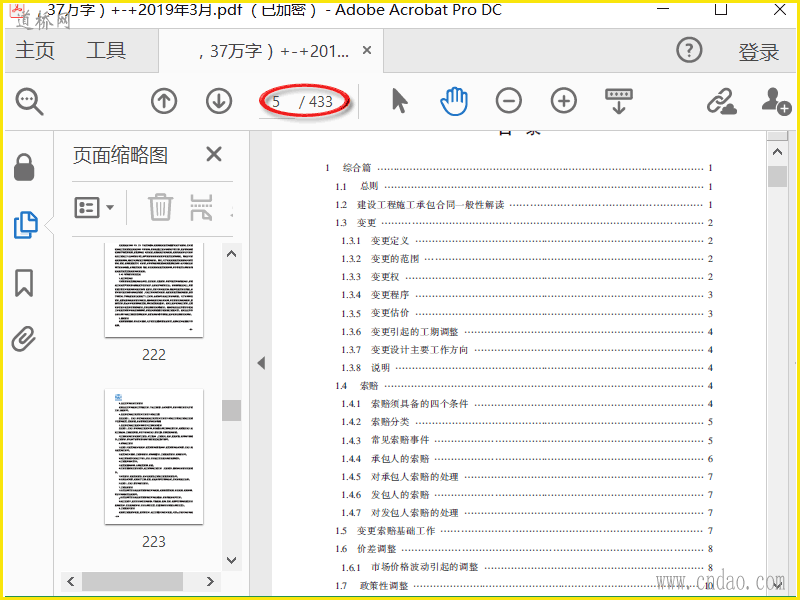
Task: Click TOC entry 1.6.1 市场价格波动引起的调整
Action: click(527, 567)
